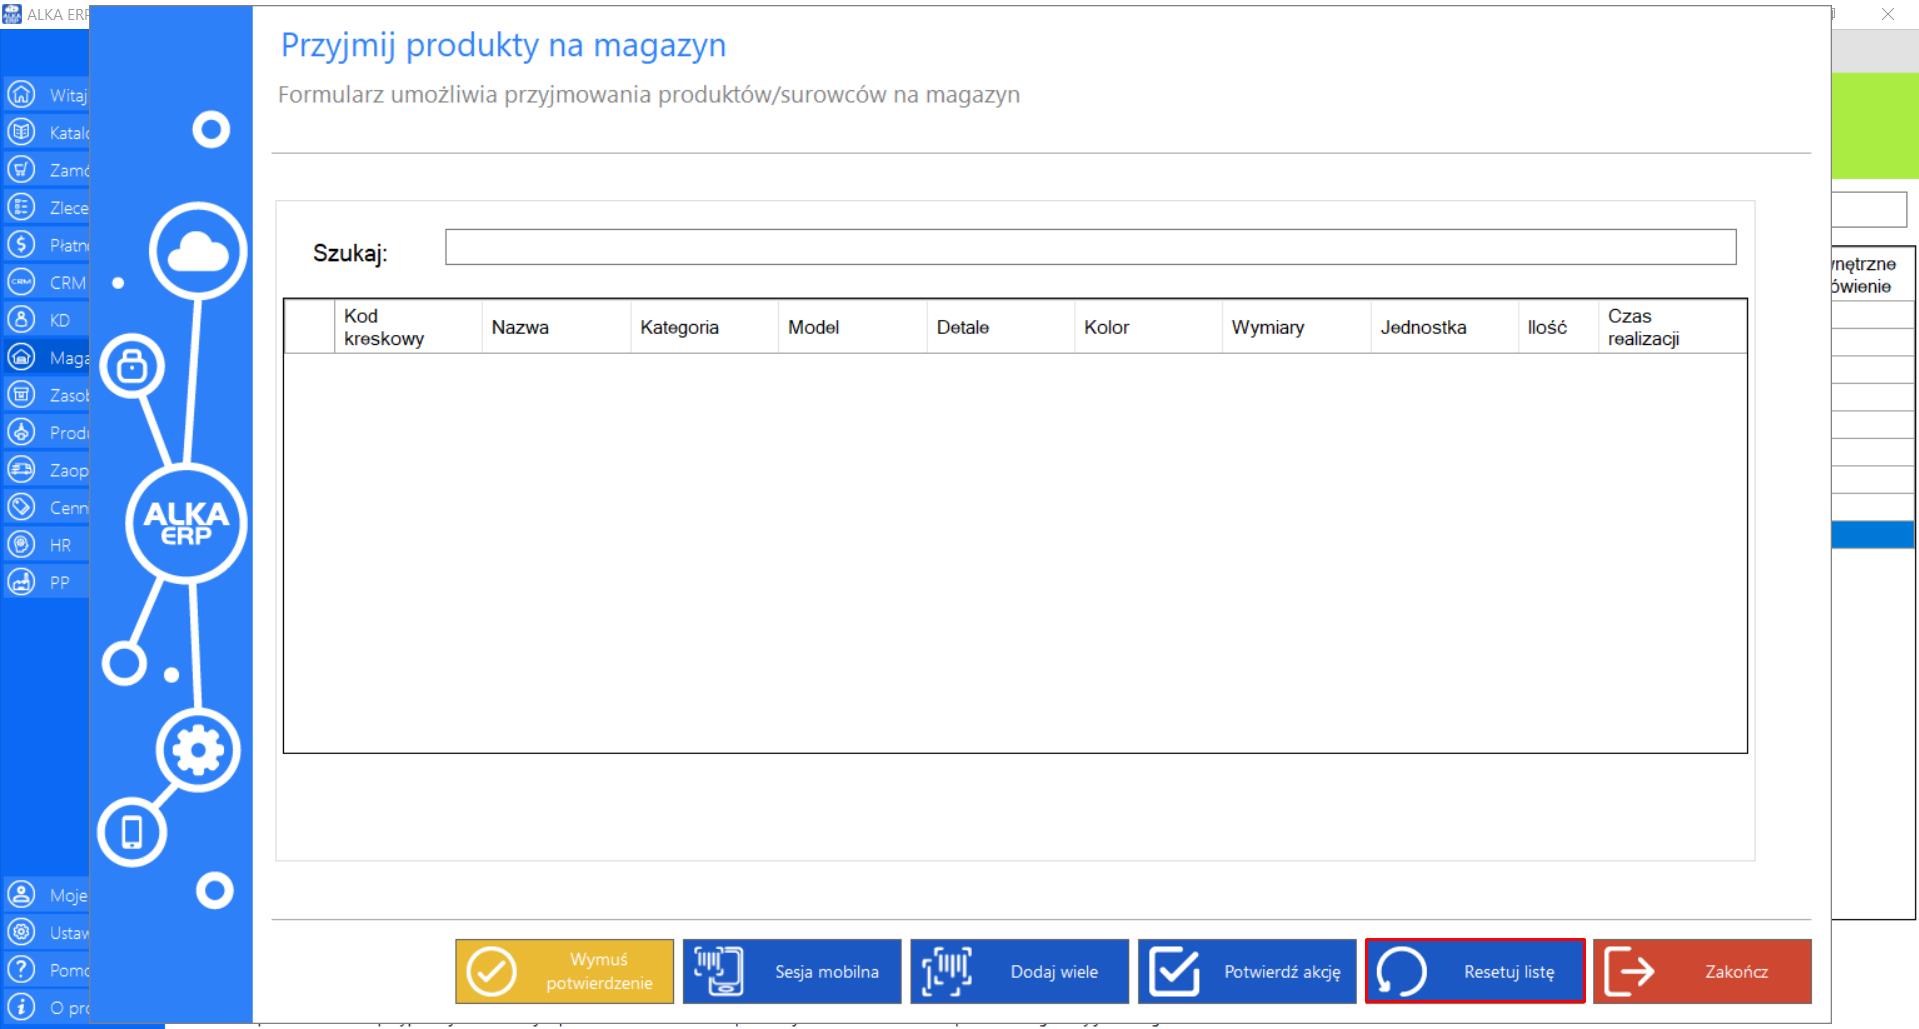Screen dimensions: 1919x1029
Task: Sort by Kod kreskowy column header
Action: pos(408,327)
